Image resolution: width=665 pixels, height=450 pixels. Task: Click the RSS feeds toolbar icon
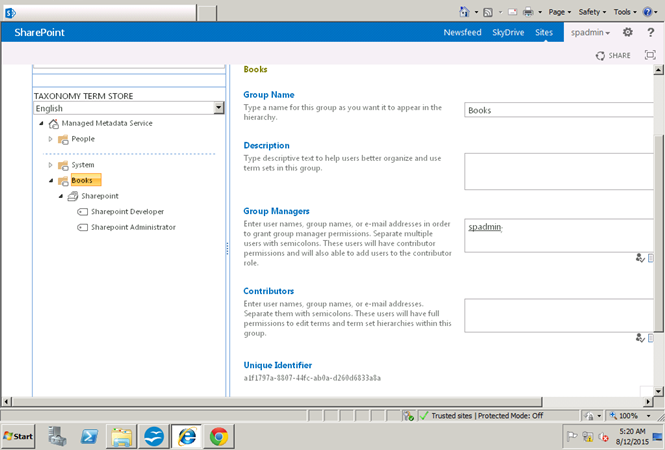(x=488, y=12)
